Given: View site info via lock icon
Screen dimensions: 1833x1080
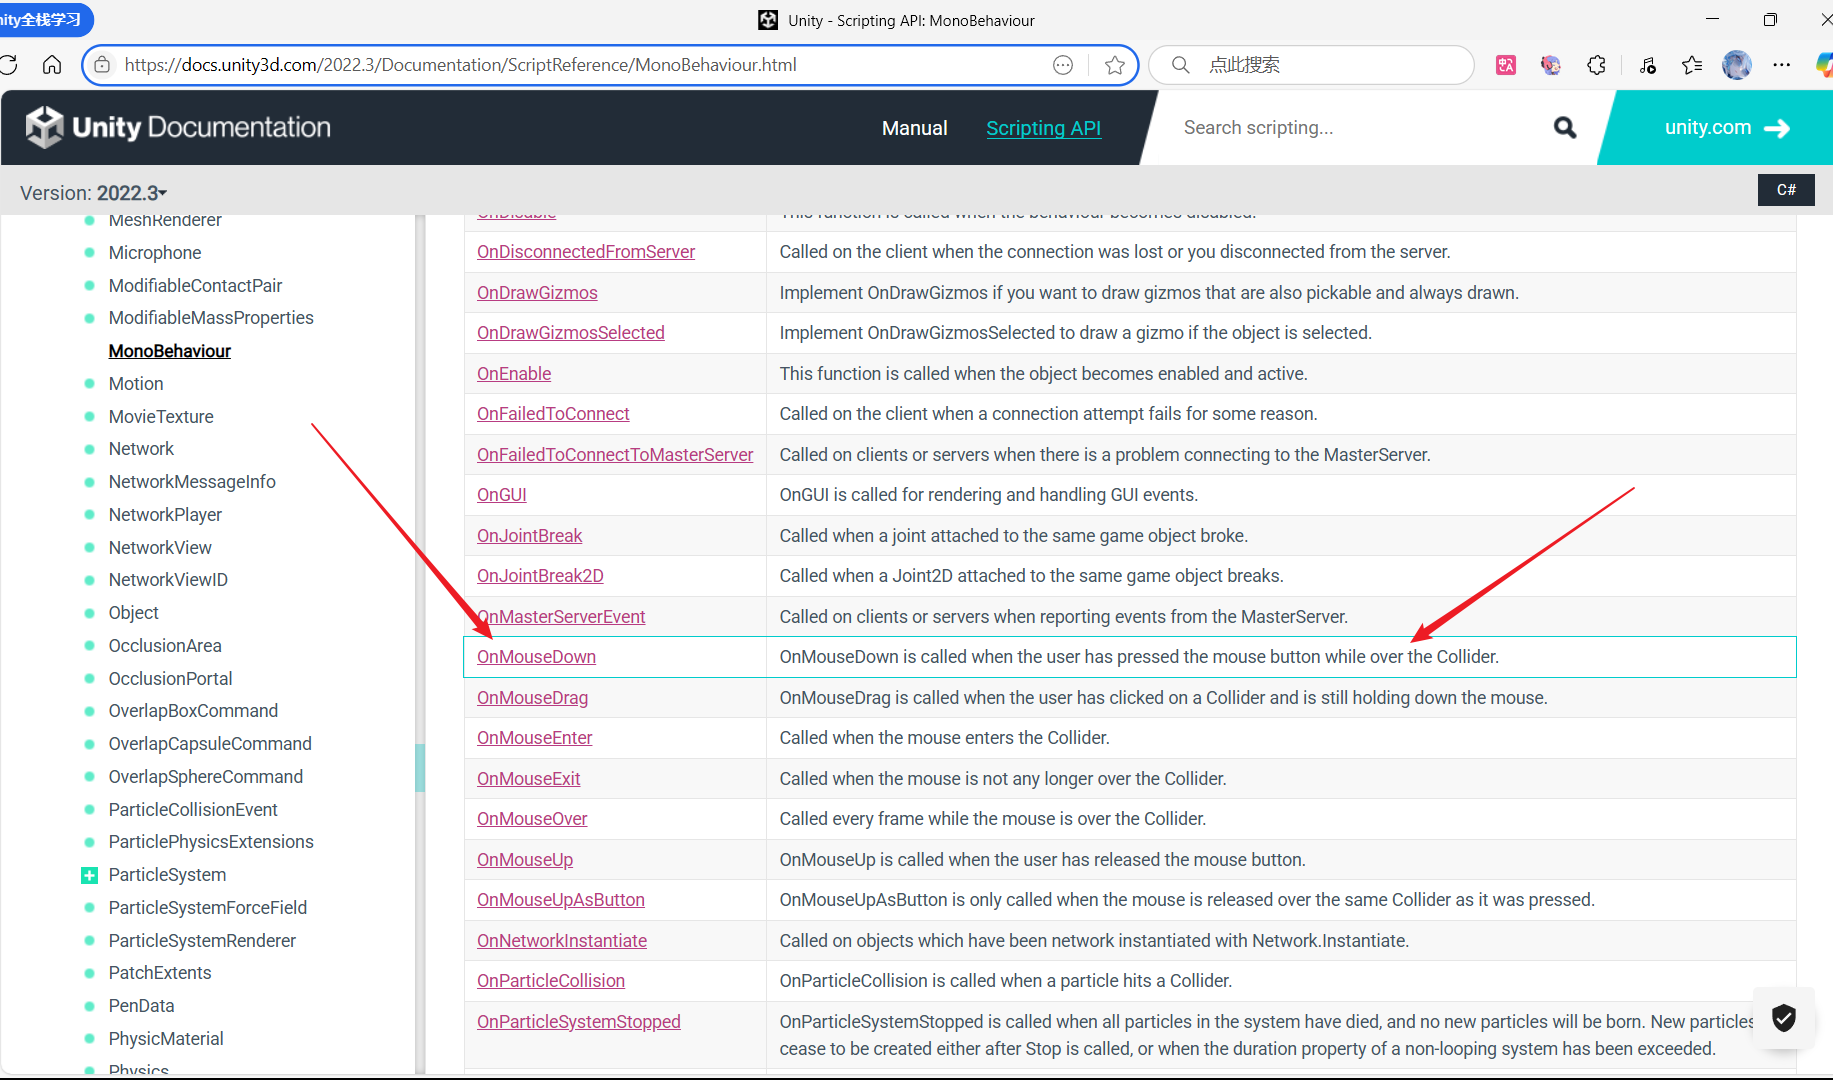Looking at the screenshot, I should tap(102, 65).
